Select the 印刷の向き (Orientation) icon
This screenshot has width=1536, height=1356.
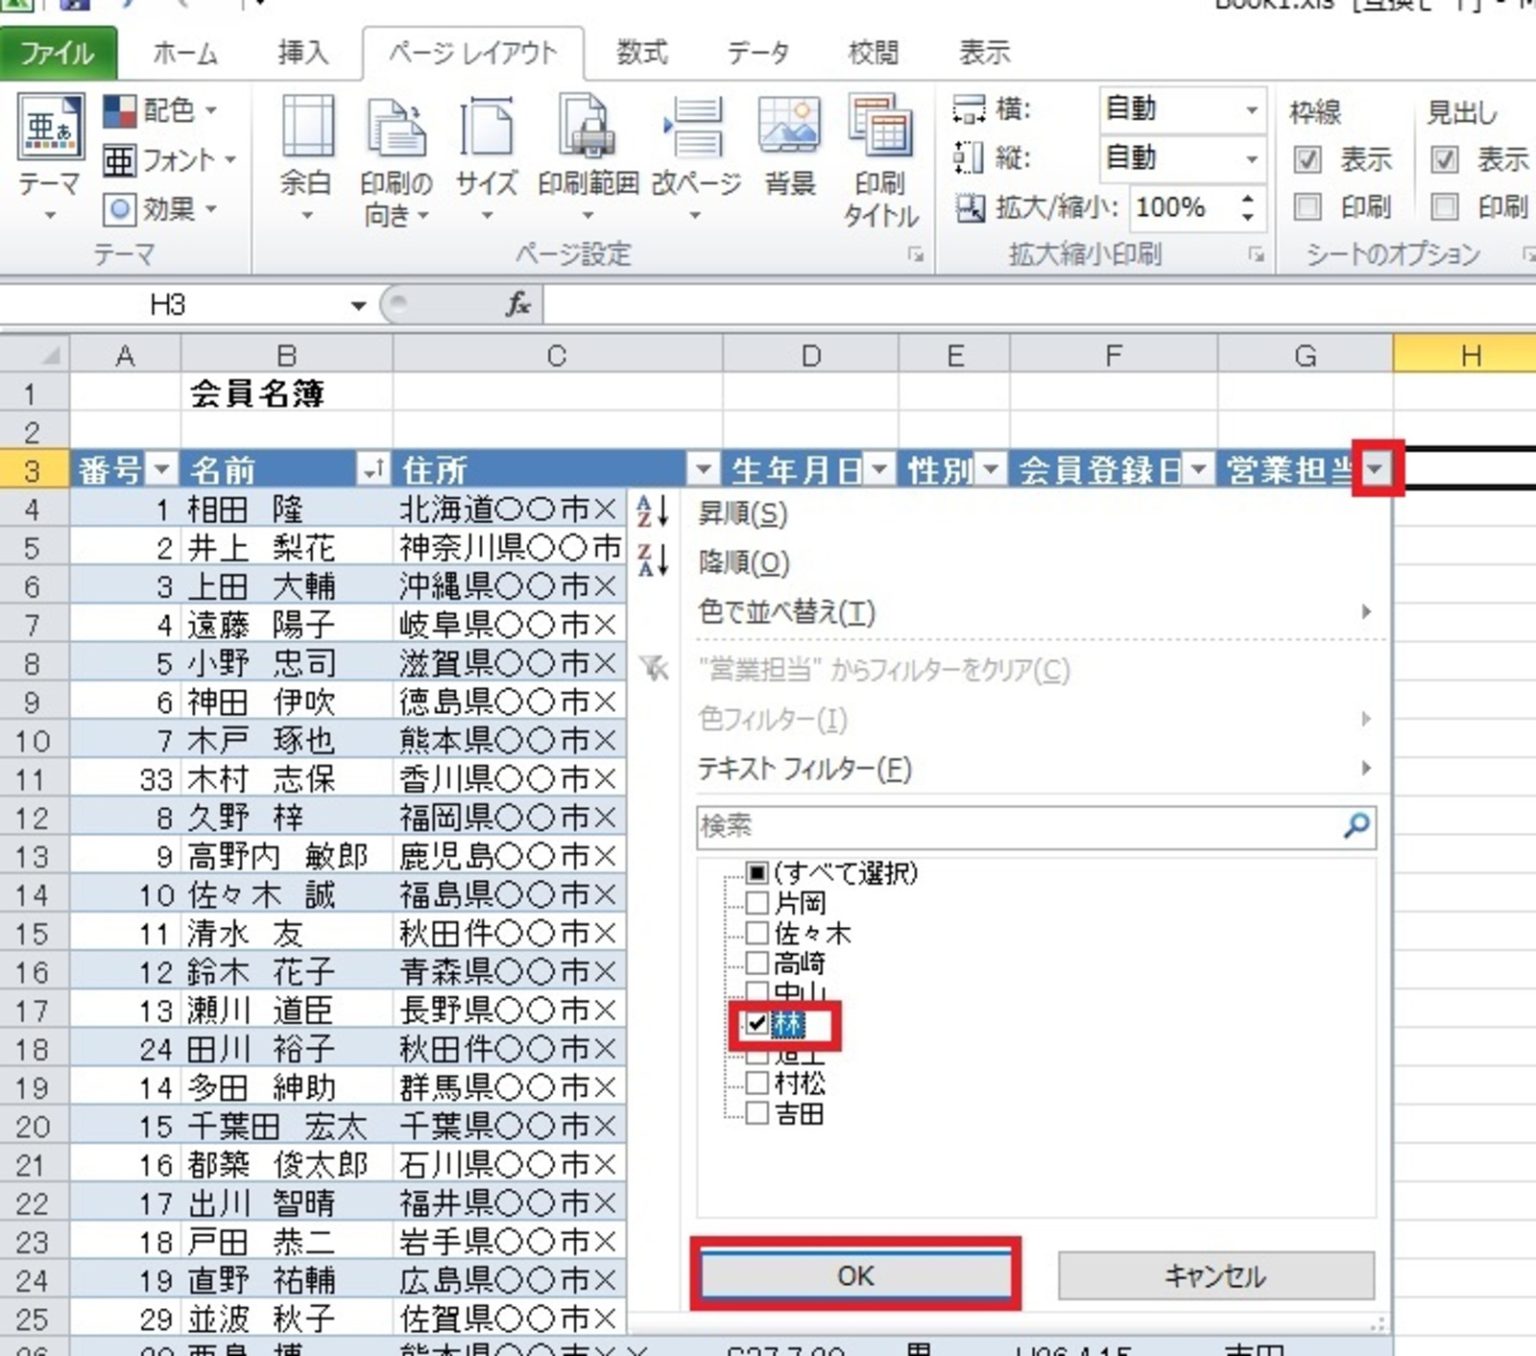[x=396, y=160]
